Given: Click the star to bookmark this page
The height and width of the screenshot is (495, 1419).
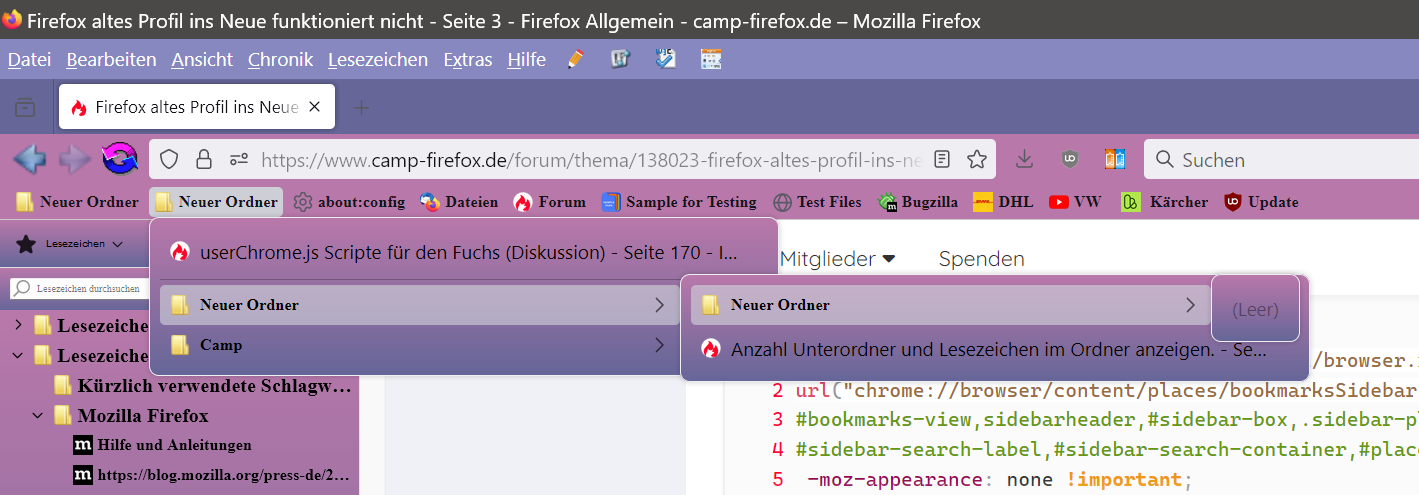Looking at the screenshot, I should pyautogui.click(x=977, y=159).
